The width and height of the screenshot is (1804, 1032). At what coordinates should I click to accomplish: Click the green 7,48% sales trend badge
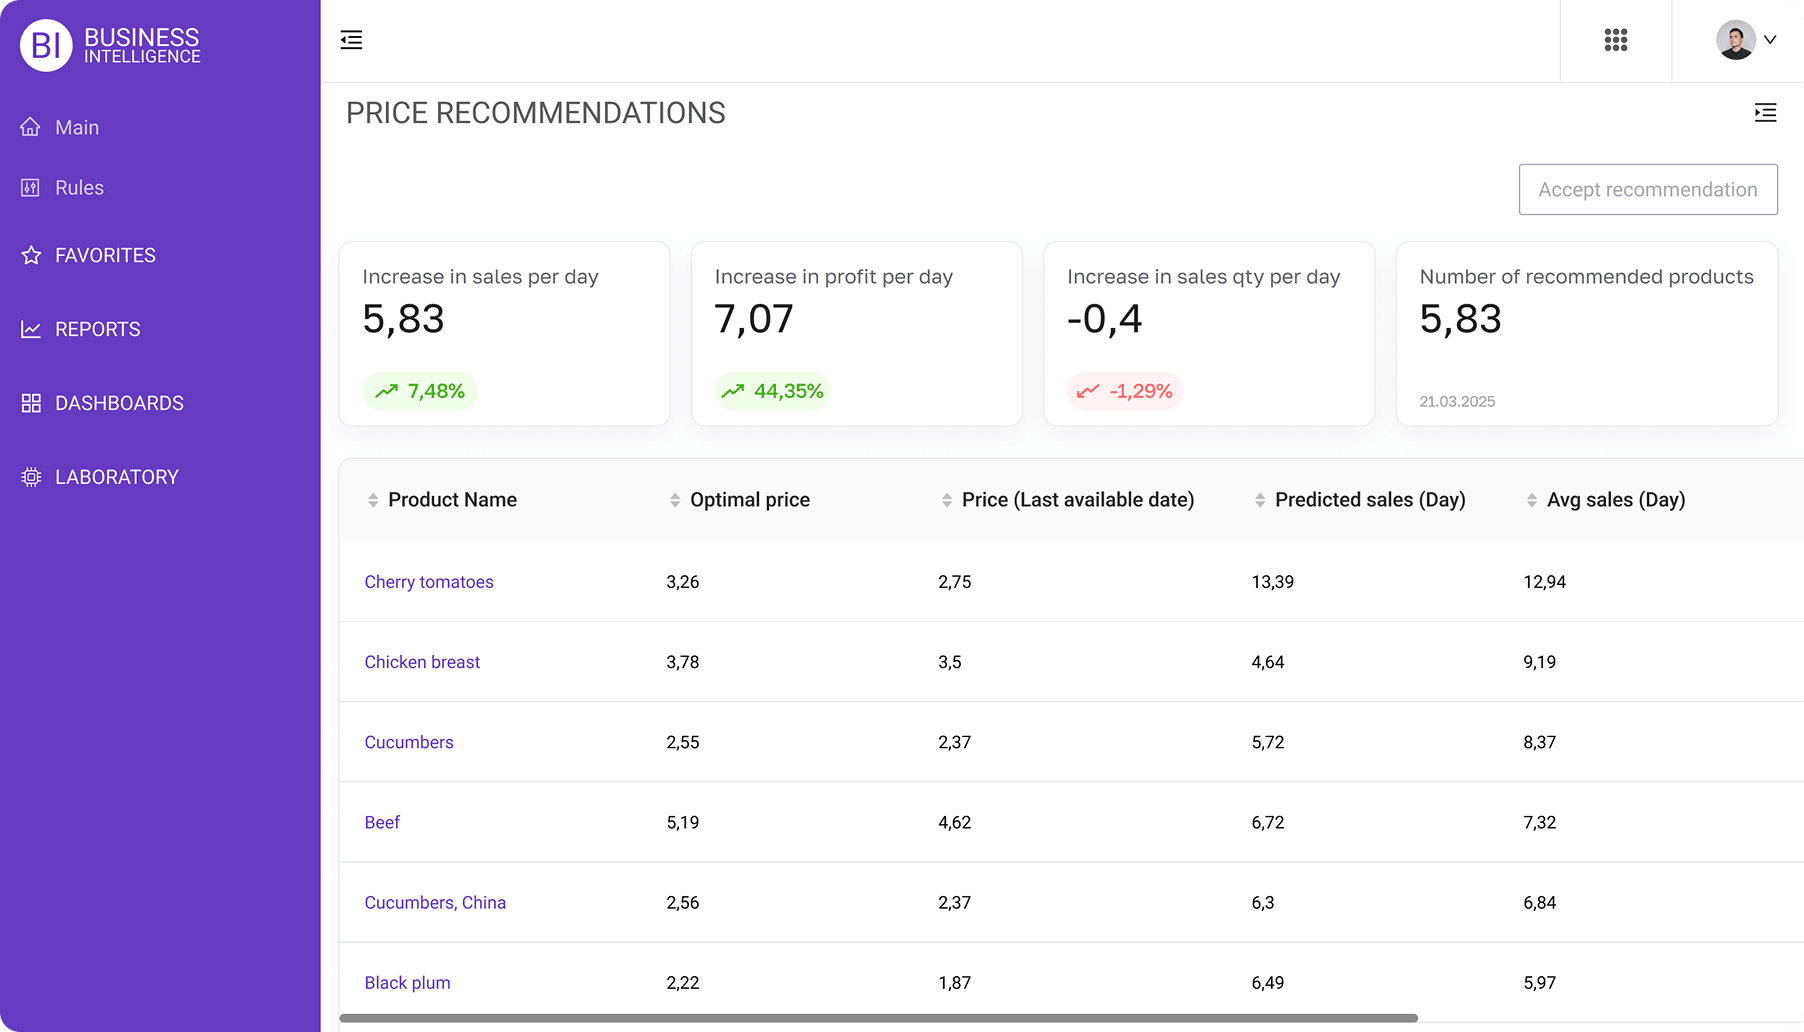[x=420, y=391]
